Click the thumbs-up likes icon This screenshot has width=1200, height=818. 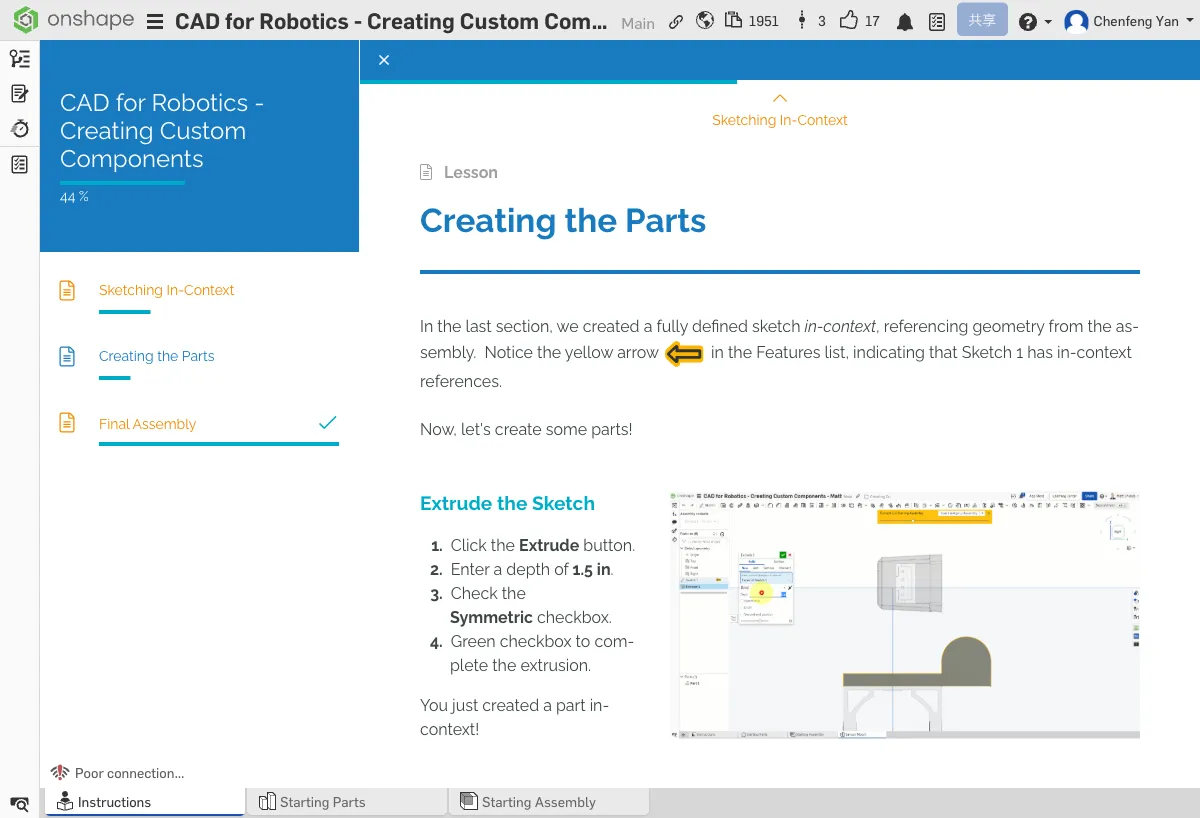coord(849,21)
